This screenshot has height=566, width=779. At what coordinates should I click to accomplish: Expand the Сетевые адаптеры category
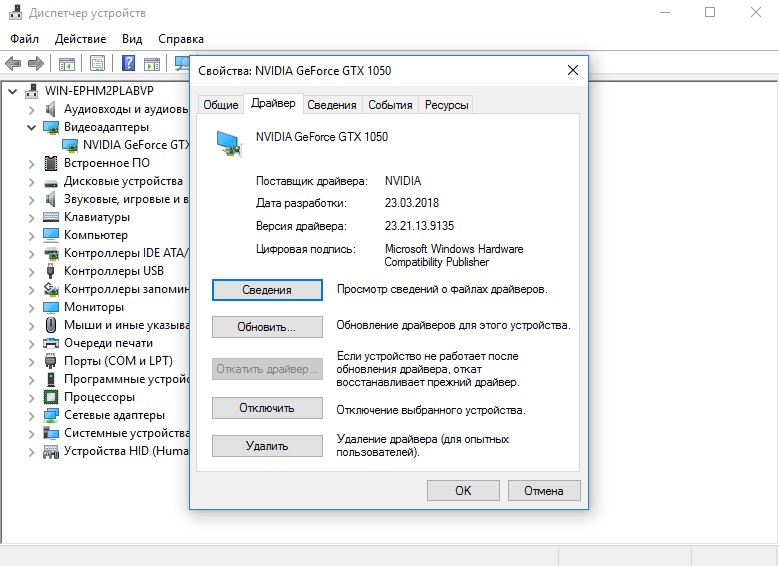pos(31,416)
